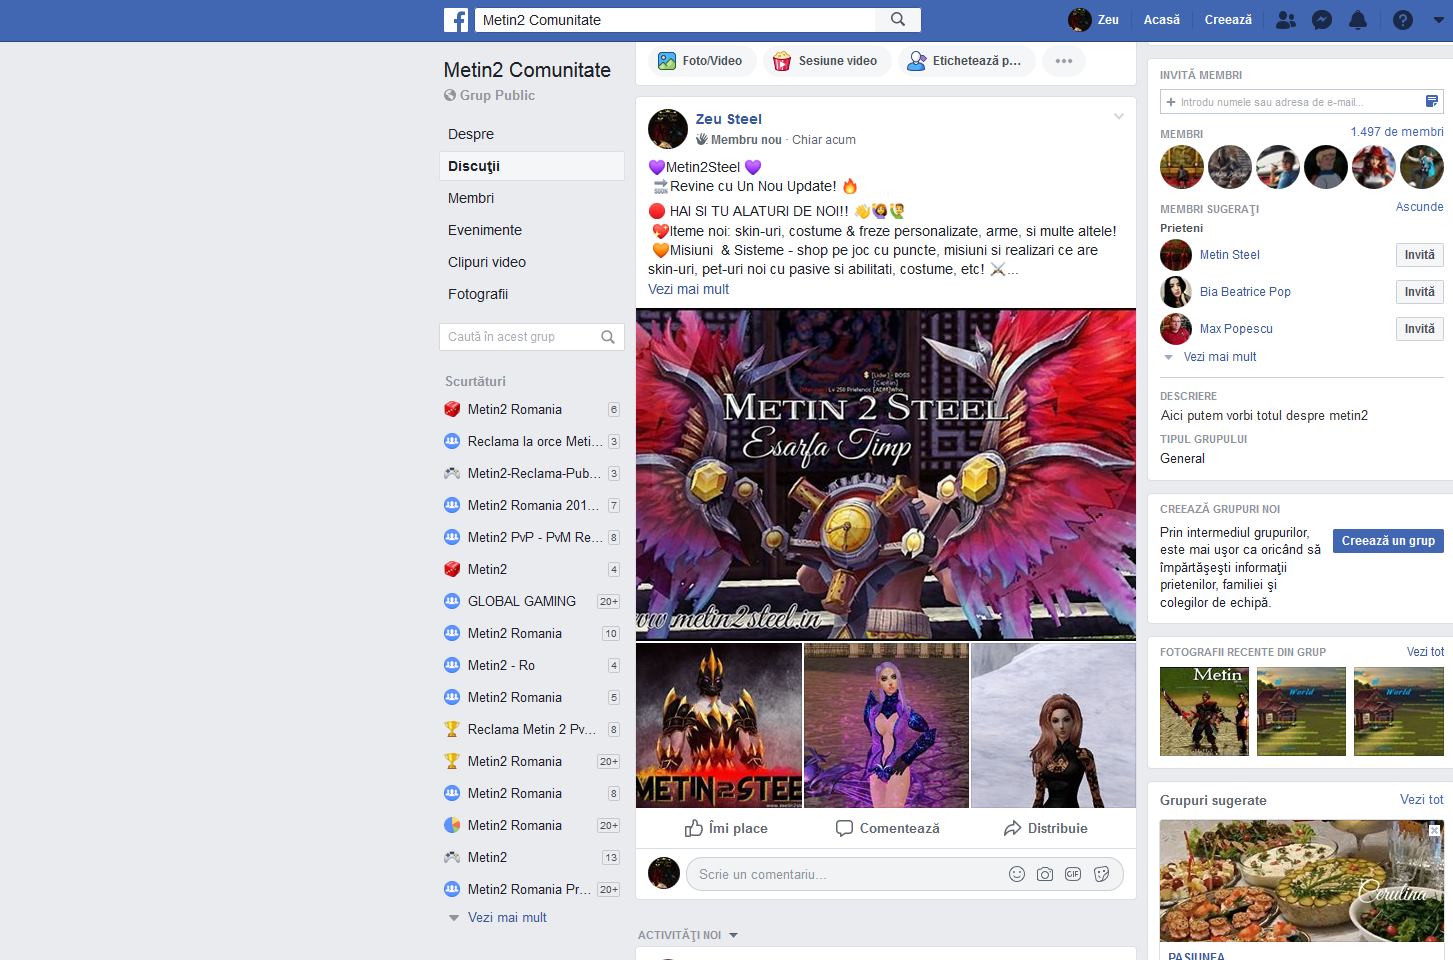Go to Acasă home page
The height and width of the screenshot is (960, 1453).
point(1162,20)
